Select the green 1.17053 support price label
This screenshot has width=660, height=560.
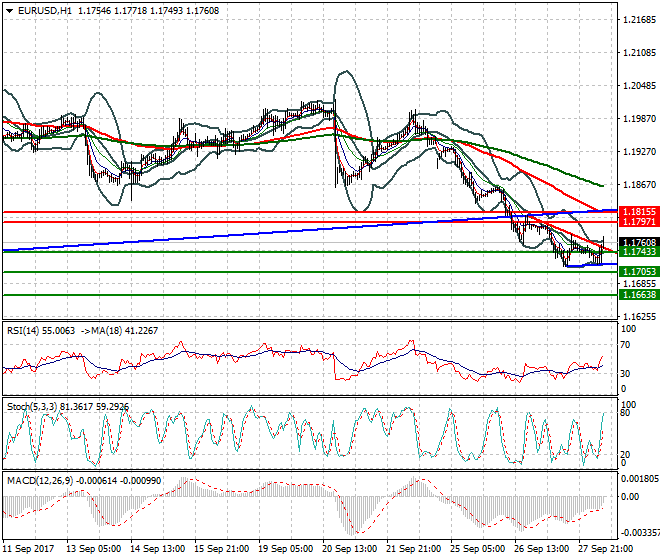(x=639, y=272)
